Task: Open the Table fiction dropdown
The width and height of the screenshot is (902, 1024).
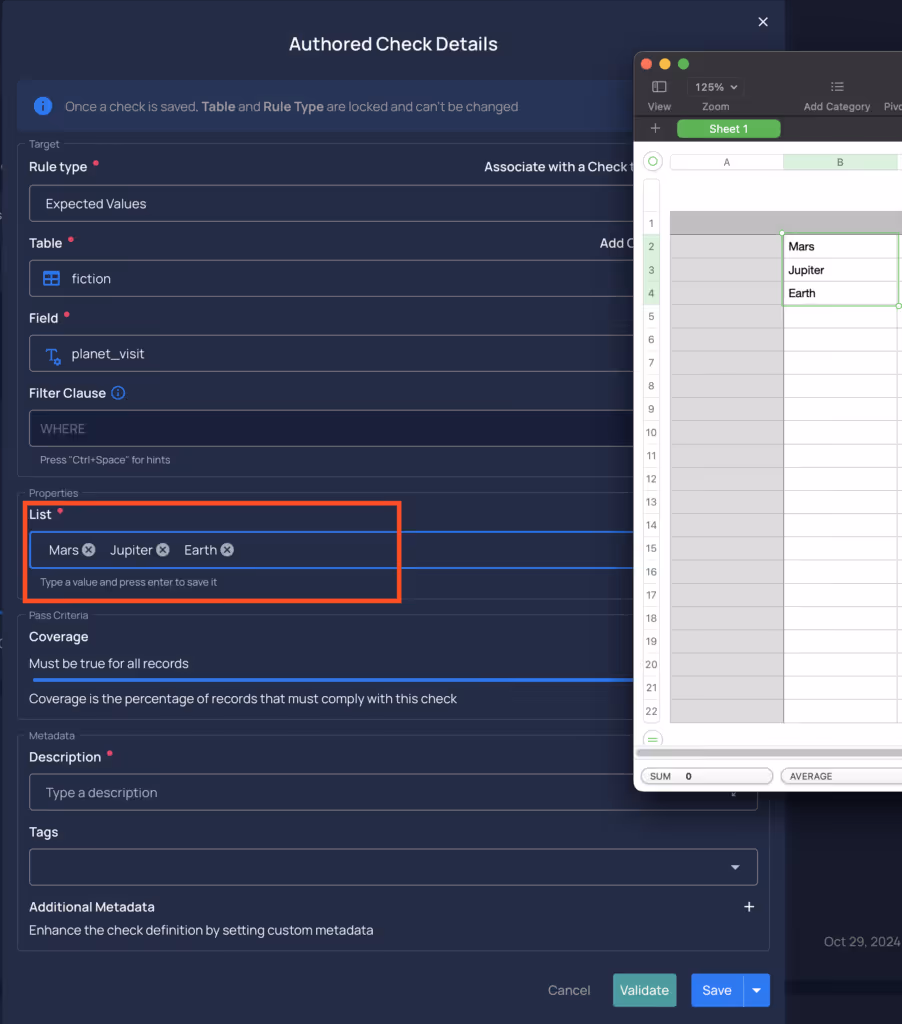Action: click(x=331, y=279)
